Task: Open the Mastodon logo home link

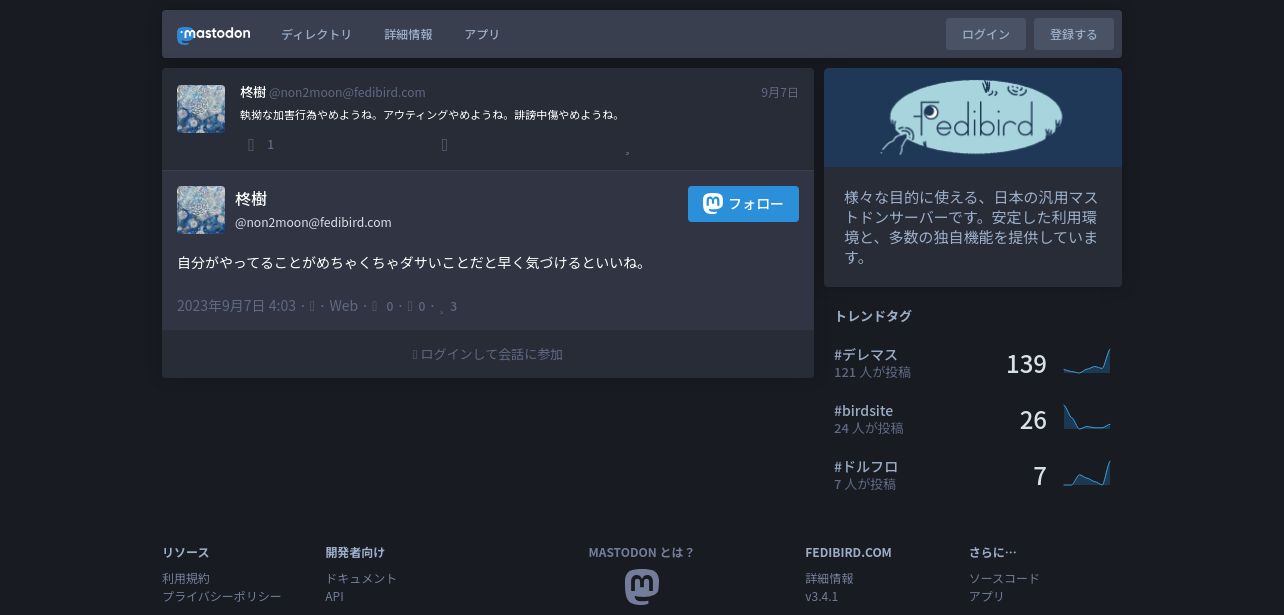Action: pos(214,34)
